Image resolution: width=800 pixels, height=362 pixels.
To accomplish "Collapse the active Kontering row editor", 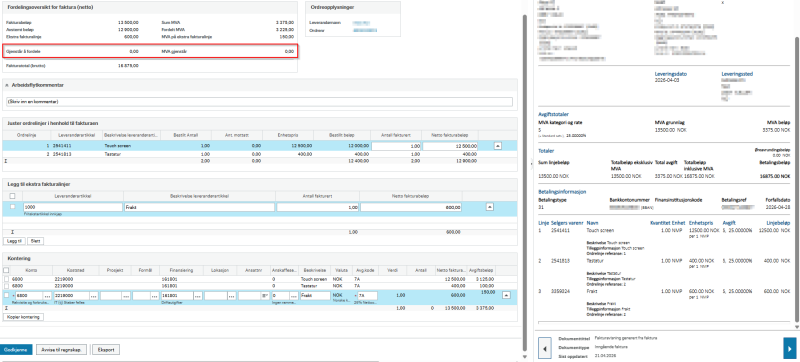I will click(x=506, y=295).
